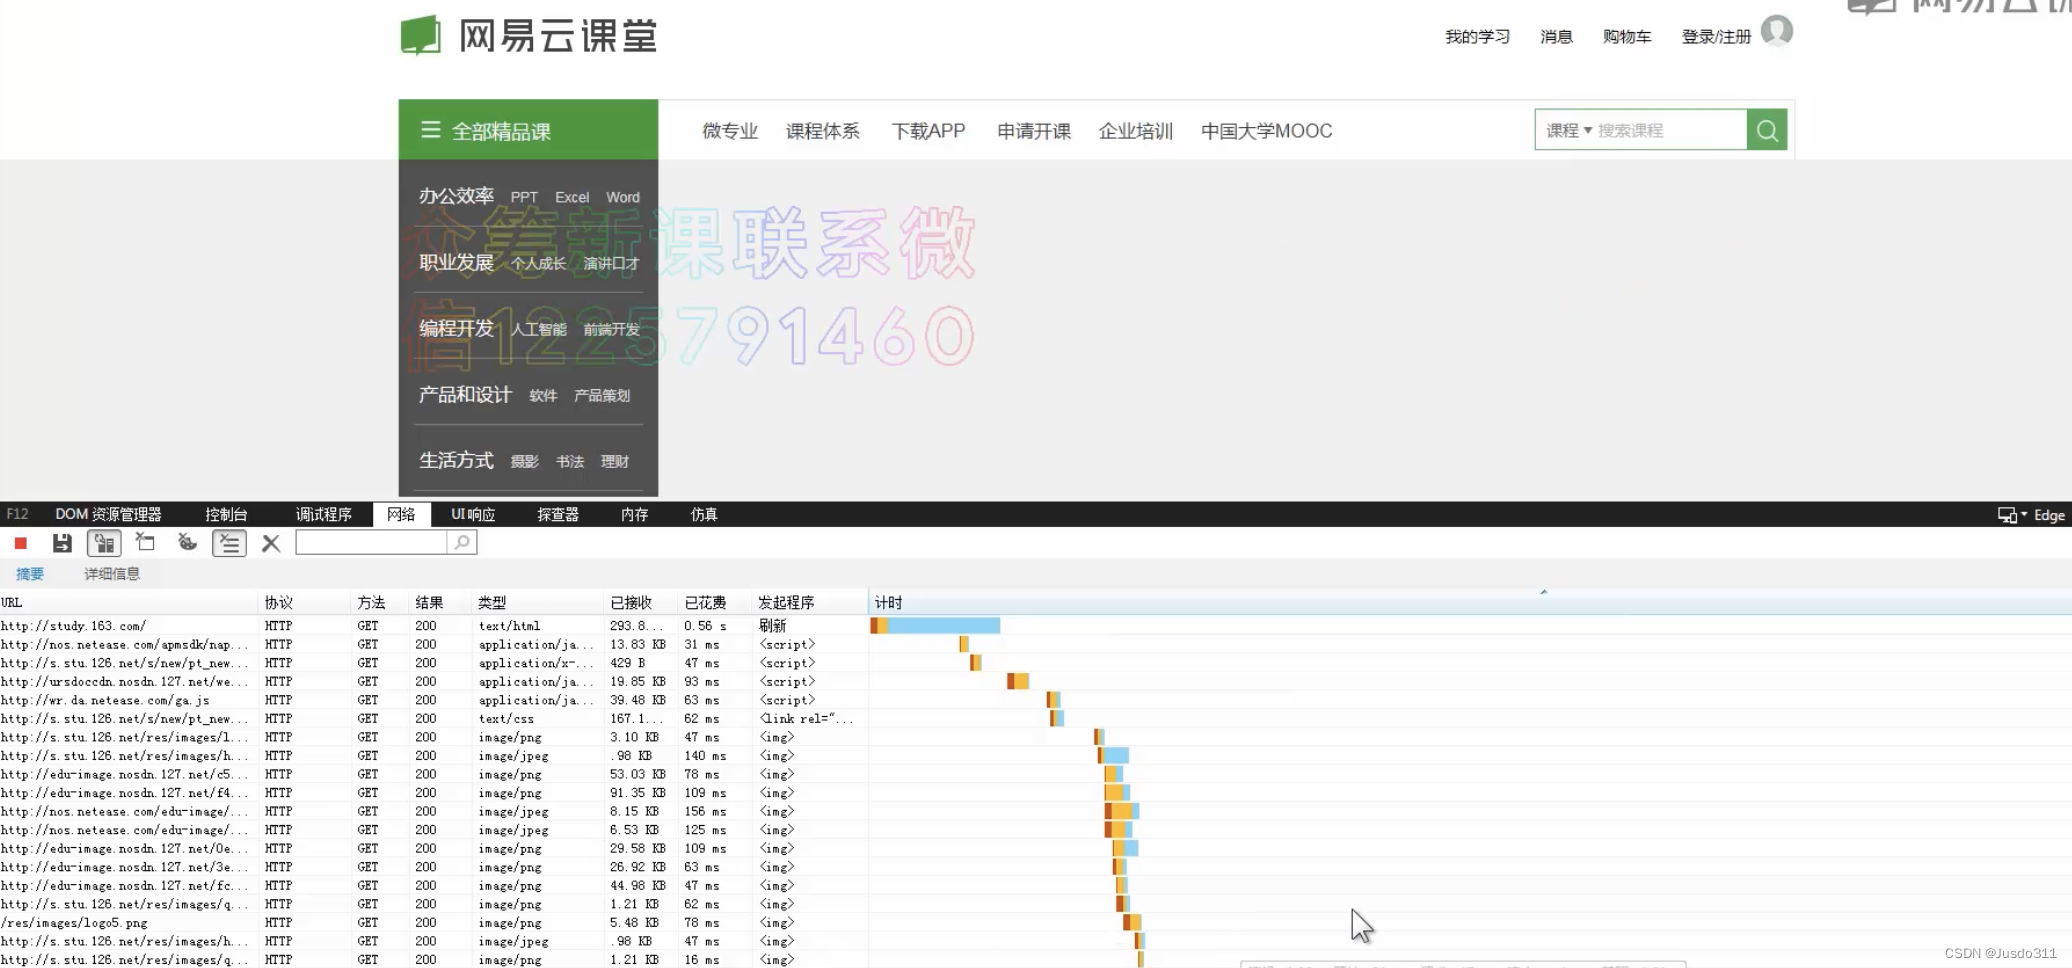The image size is (2072, 968).
Task: Open the 摄影 subcategory link
Action: [524, 462]
